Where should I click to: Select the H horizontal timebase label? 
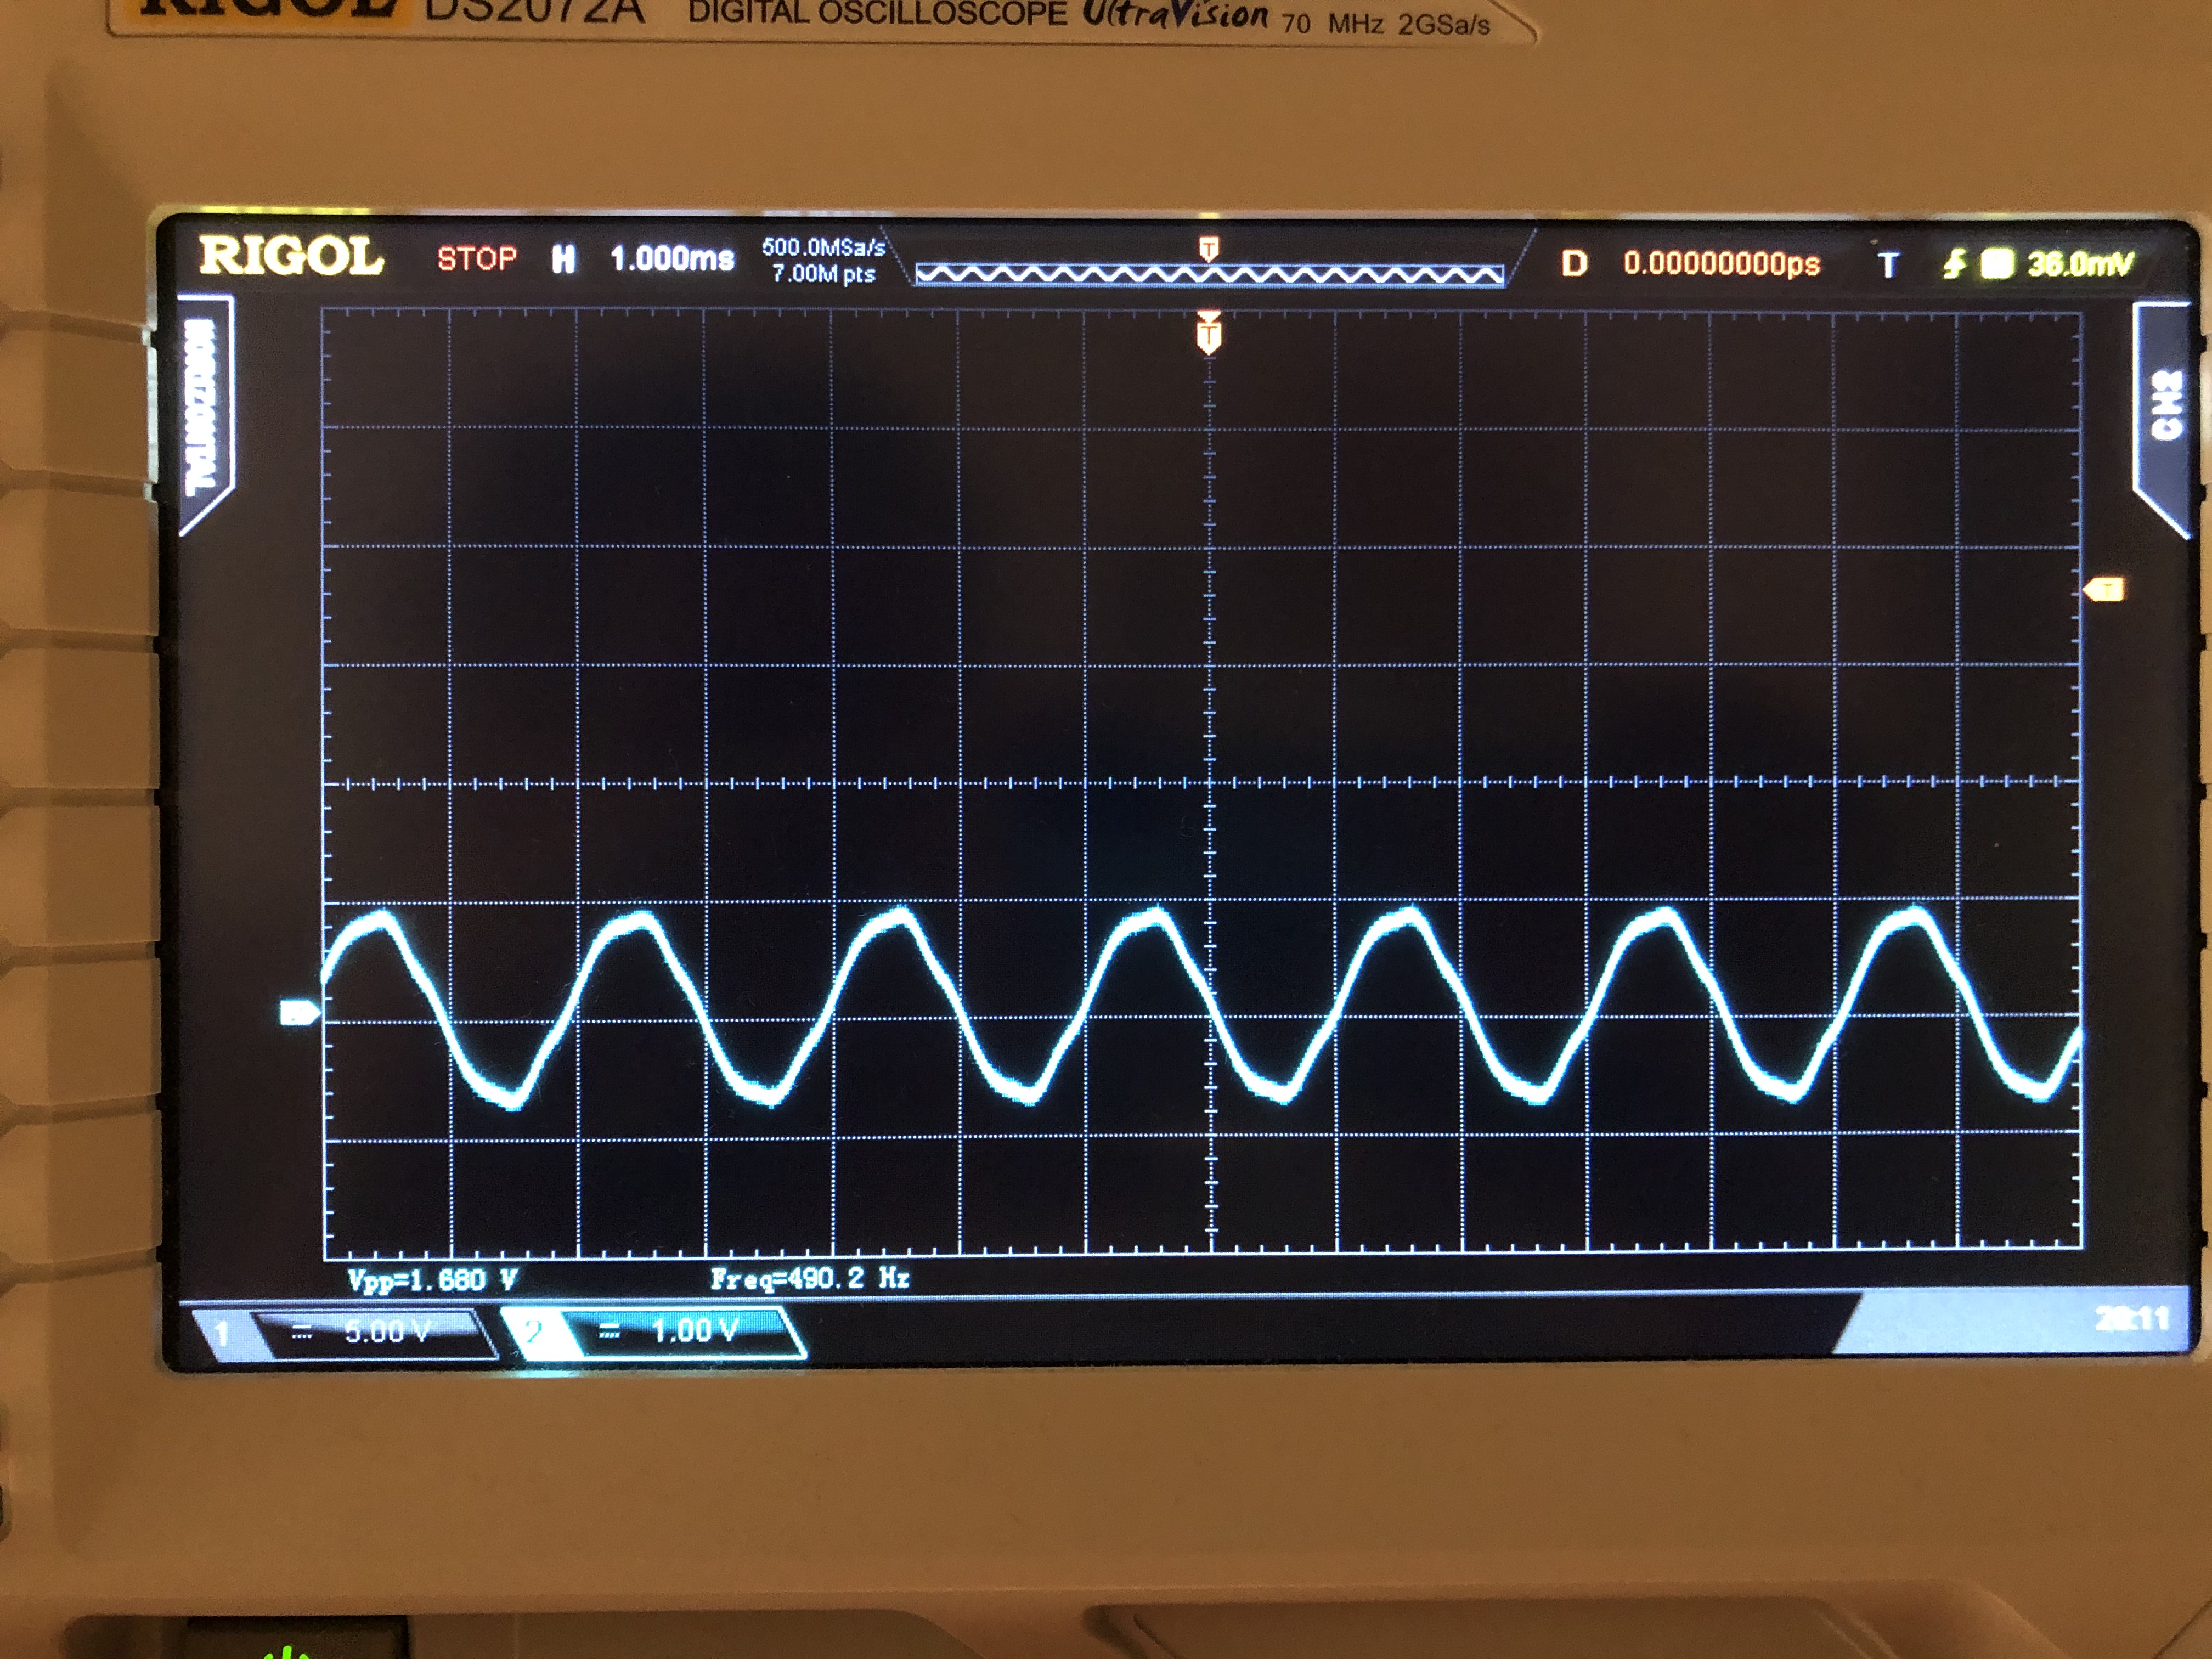(564, 260)
